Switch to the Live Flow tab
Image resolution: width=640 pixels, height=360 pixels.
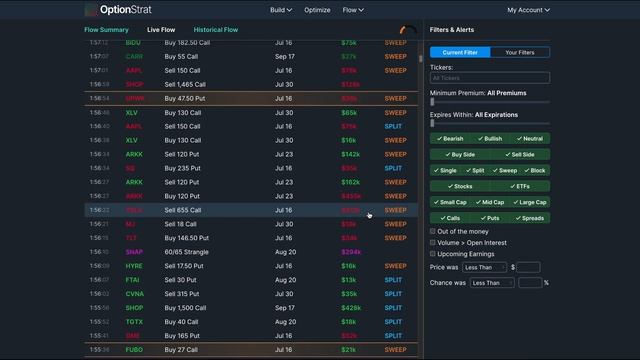pyautogui.click(x=161, y=30)
